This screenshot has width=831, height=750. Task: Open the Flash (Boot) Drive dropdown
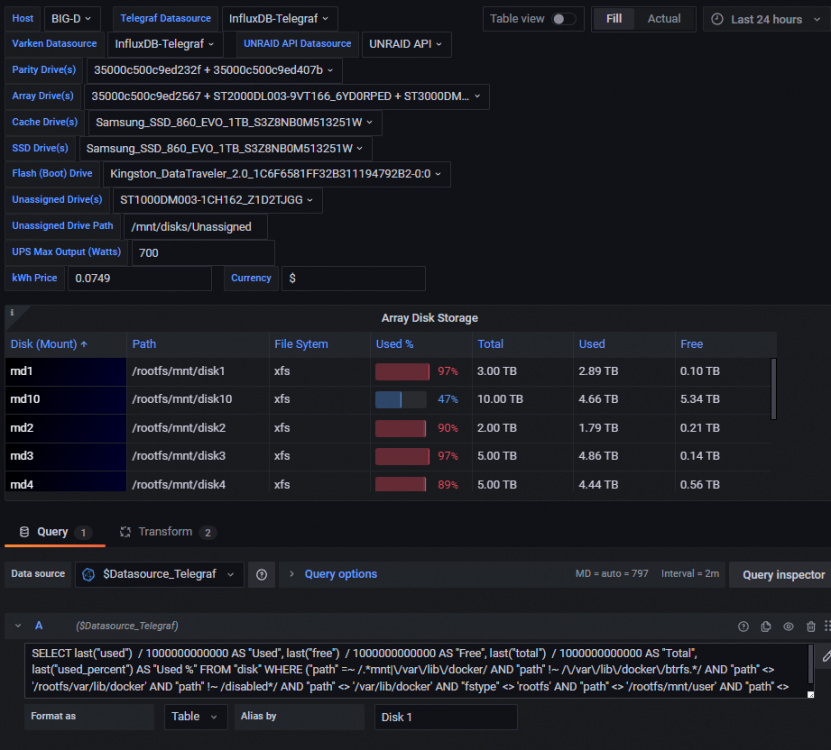point(276,174)
